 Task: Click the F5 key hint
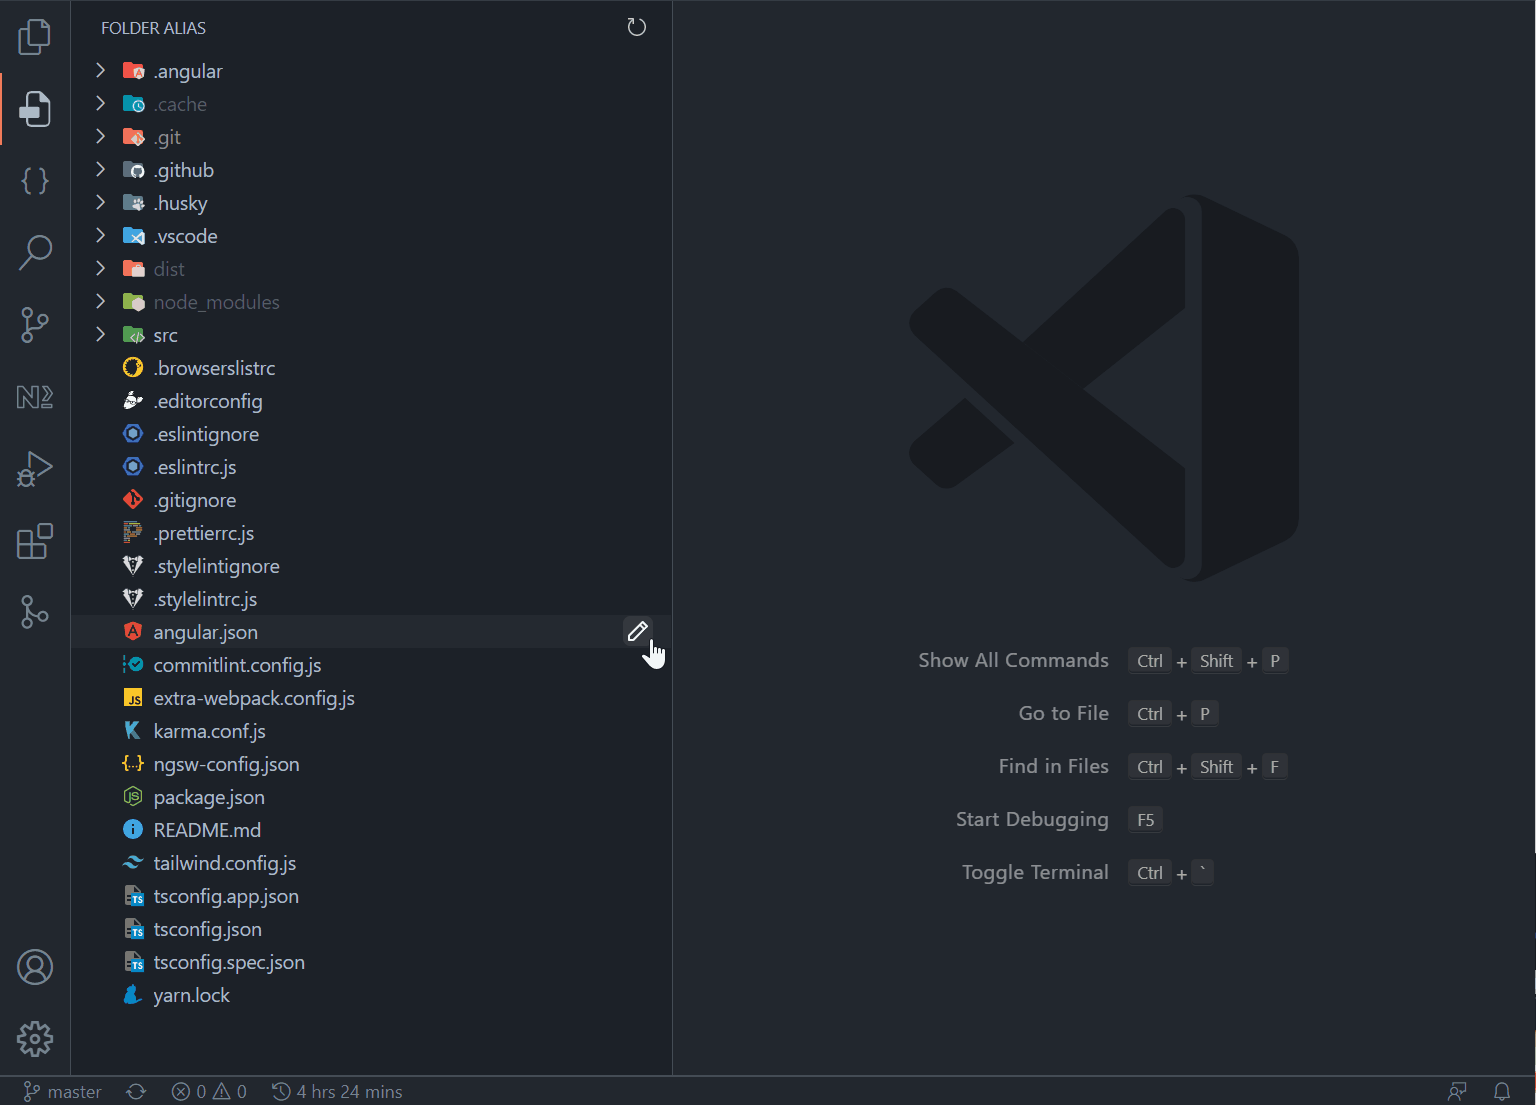1145,820
